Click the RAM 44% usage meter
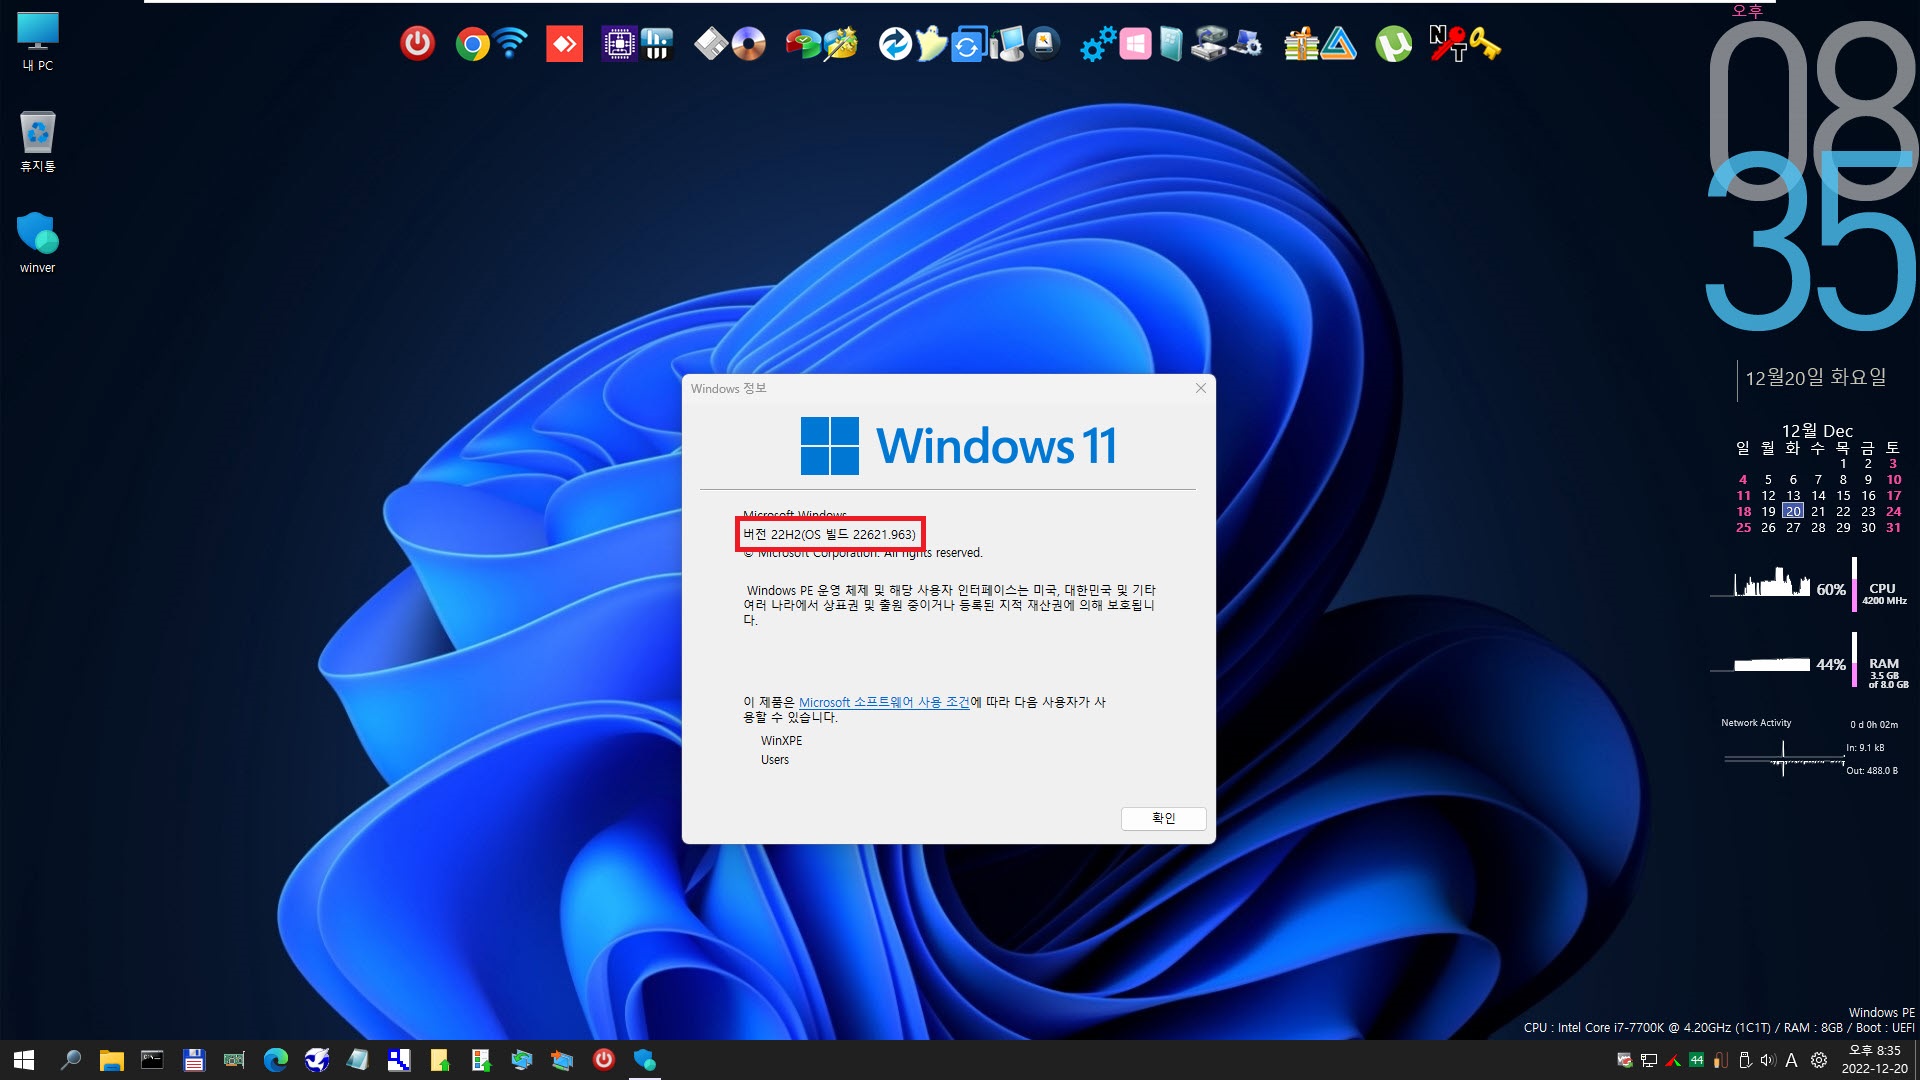This screenshot has width=1920, height=1080. click(x=1810, y=662)
